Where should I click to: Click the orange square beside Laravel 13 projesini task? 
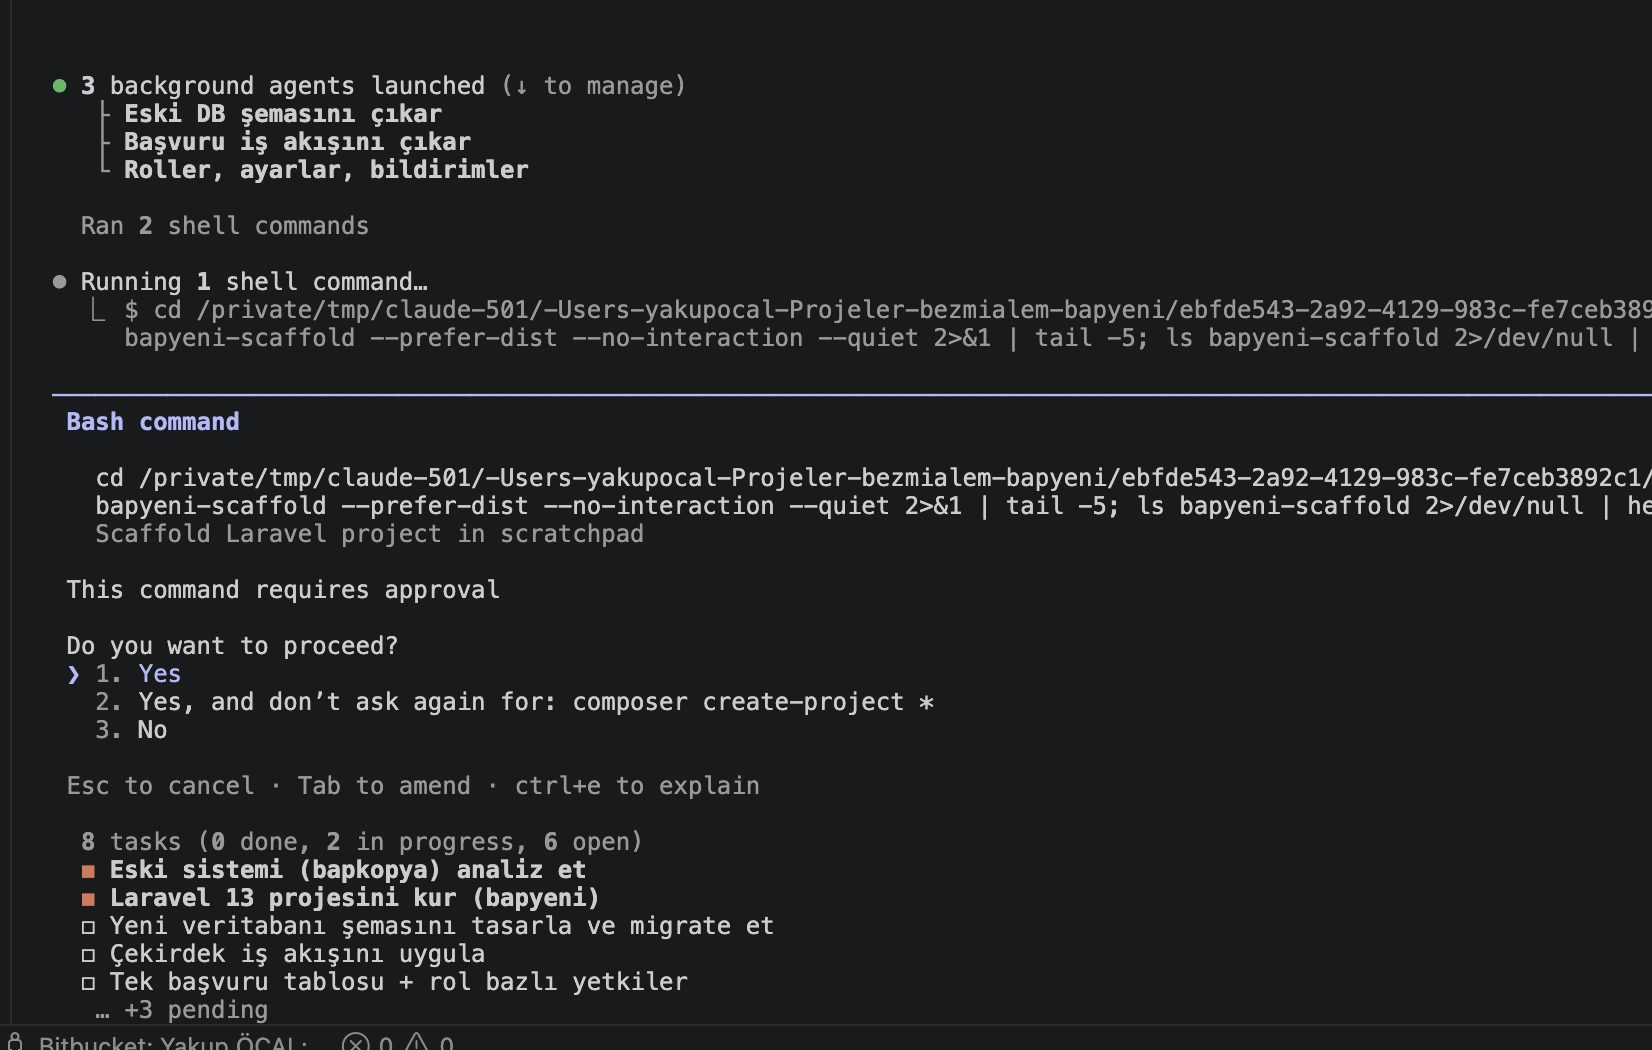(88, 899)
